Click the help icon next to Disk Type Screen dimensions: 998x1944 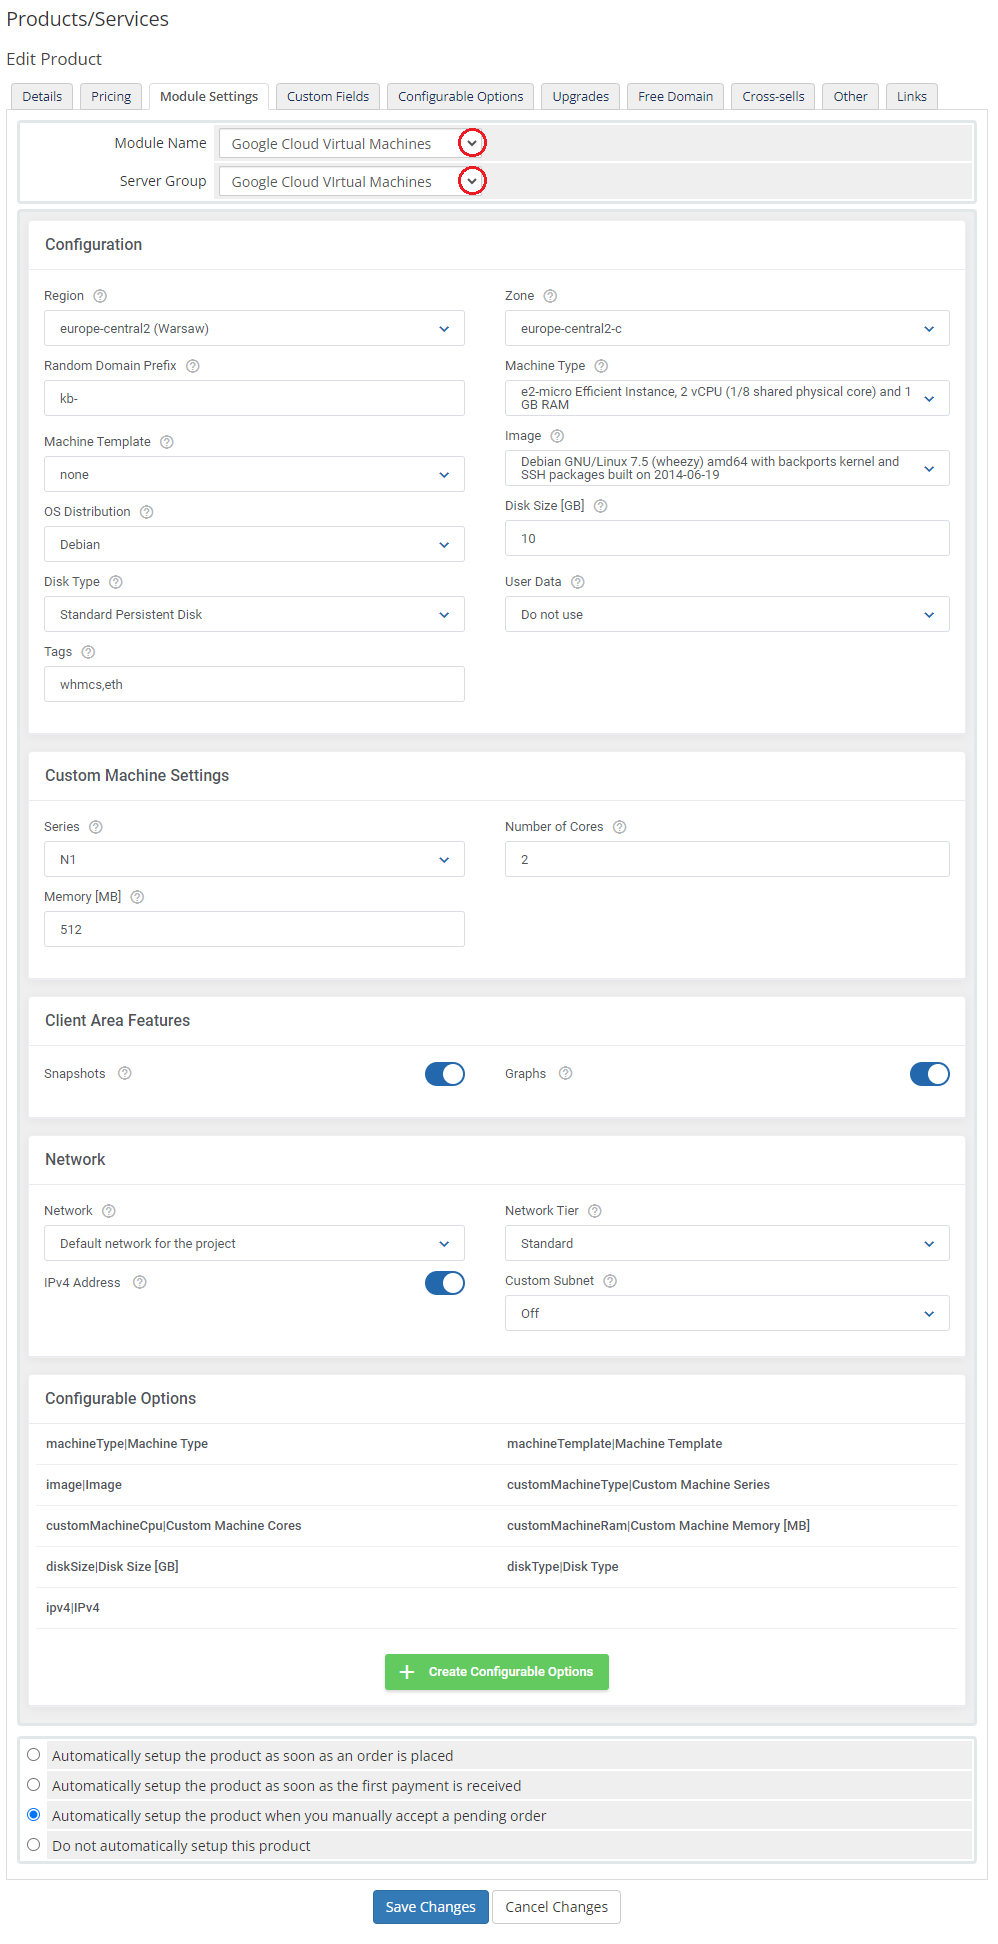tap(115, 582)
